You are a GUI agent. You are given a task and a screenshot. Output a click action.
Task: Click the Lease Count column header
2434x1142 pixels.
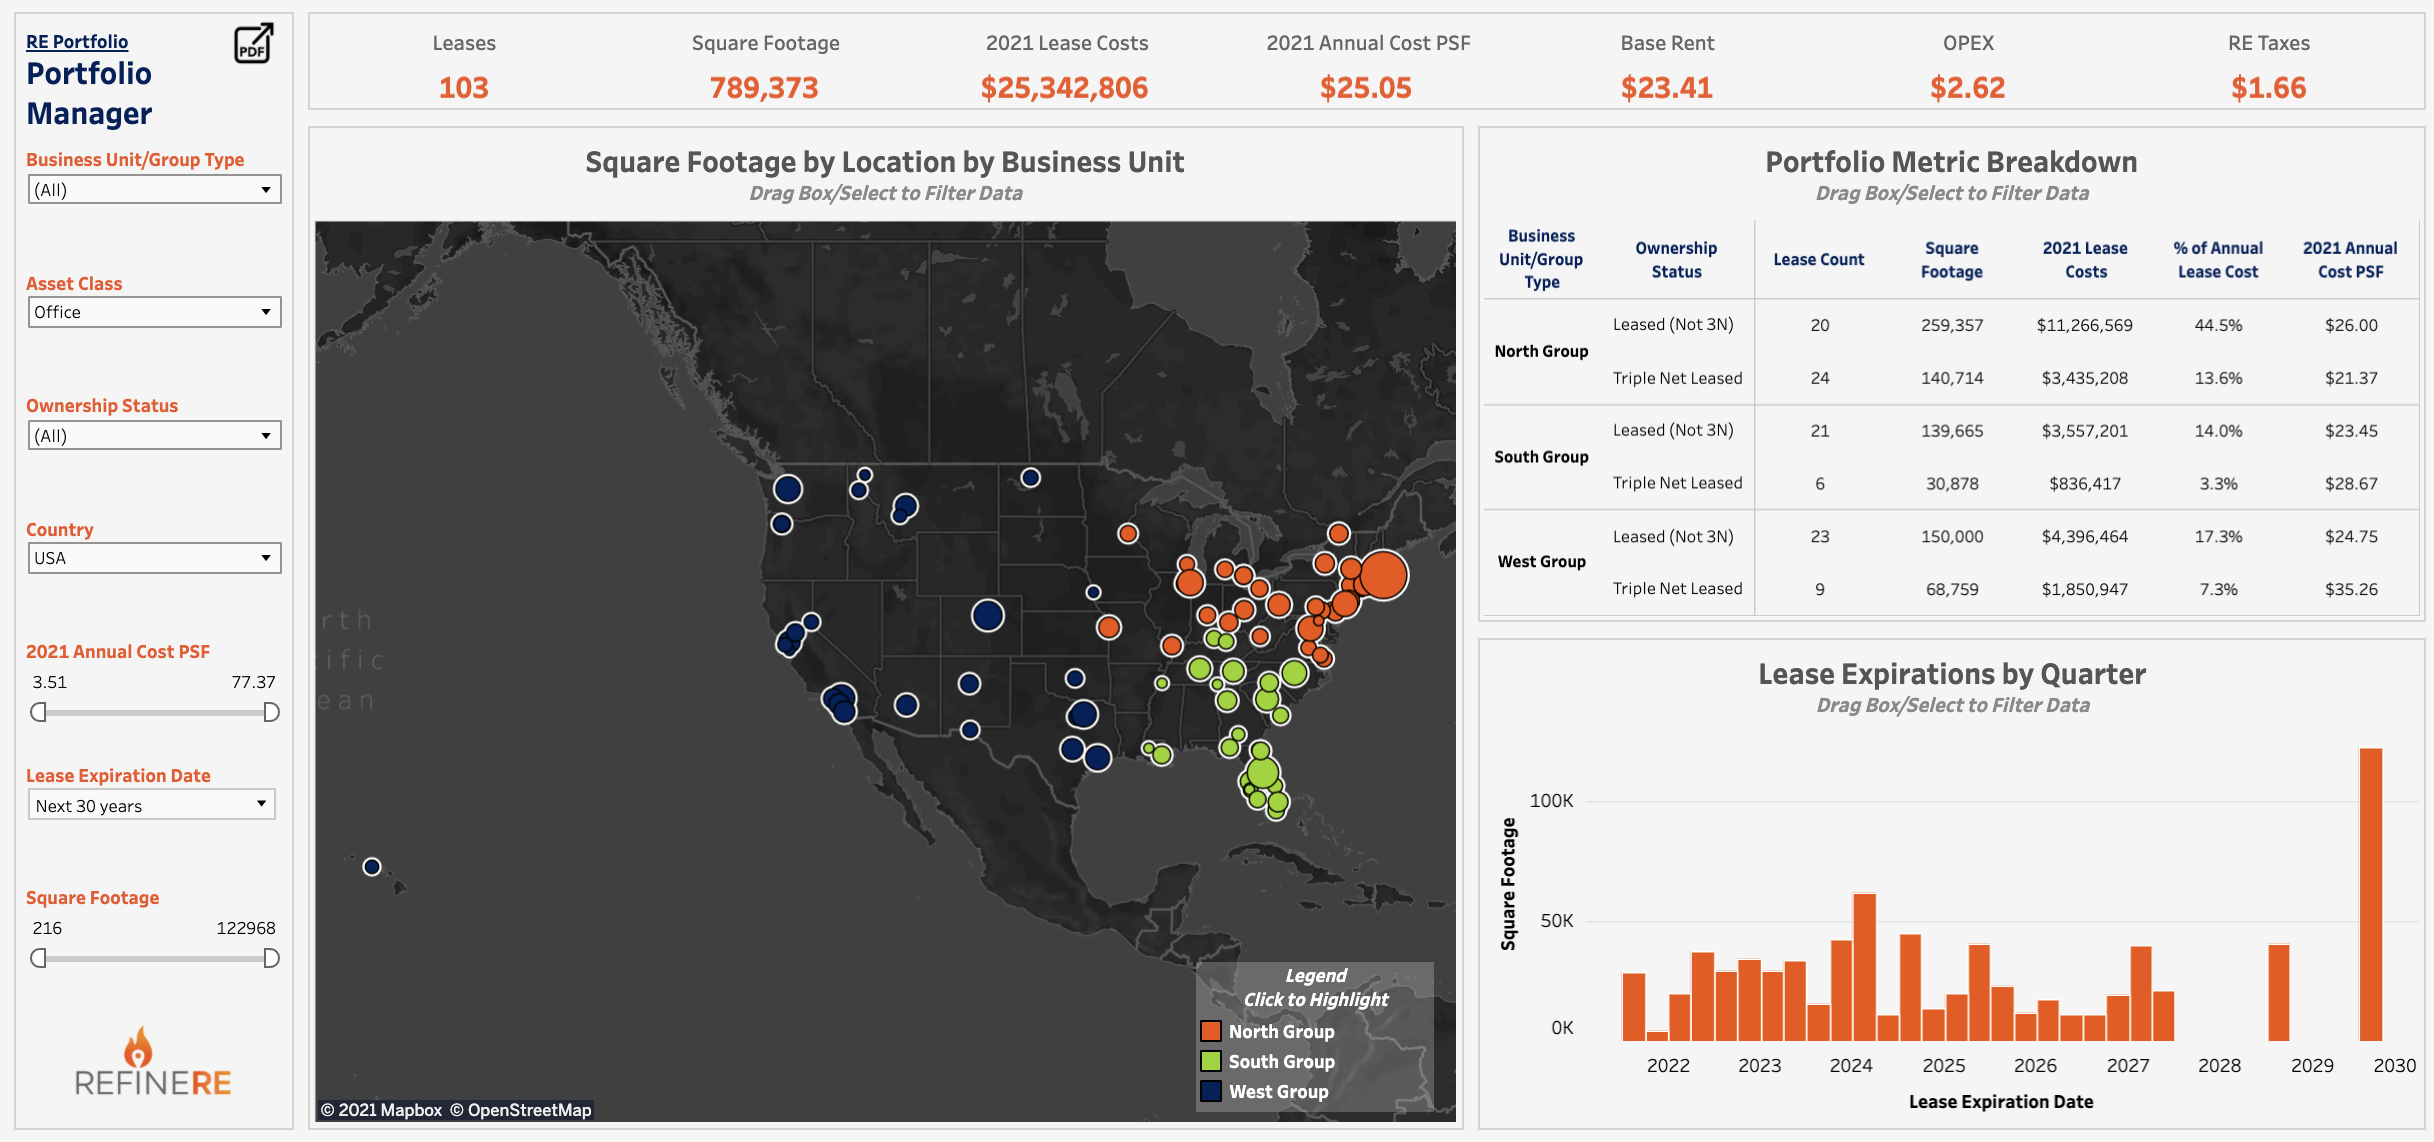click(1818, 260)
